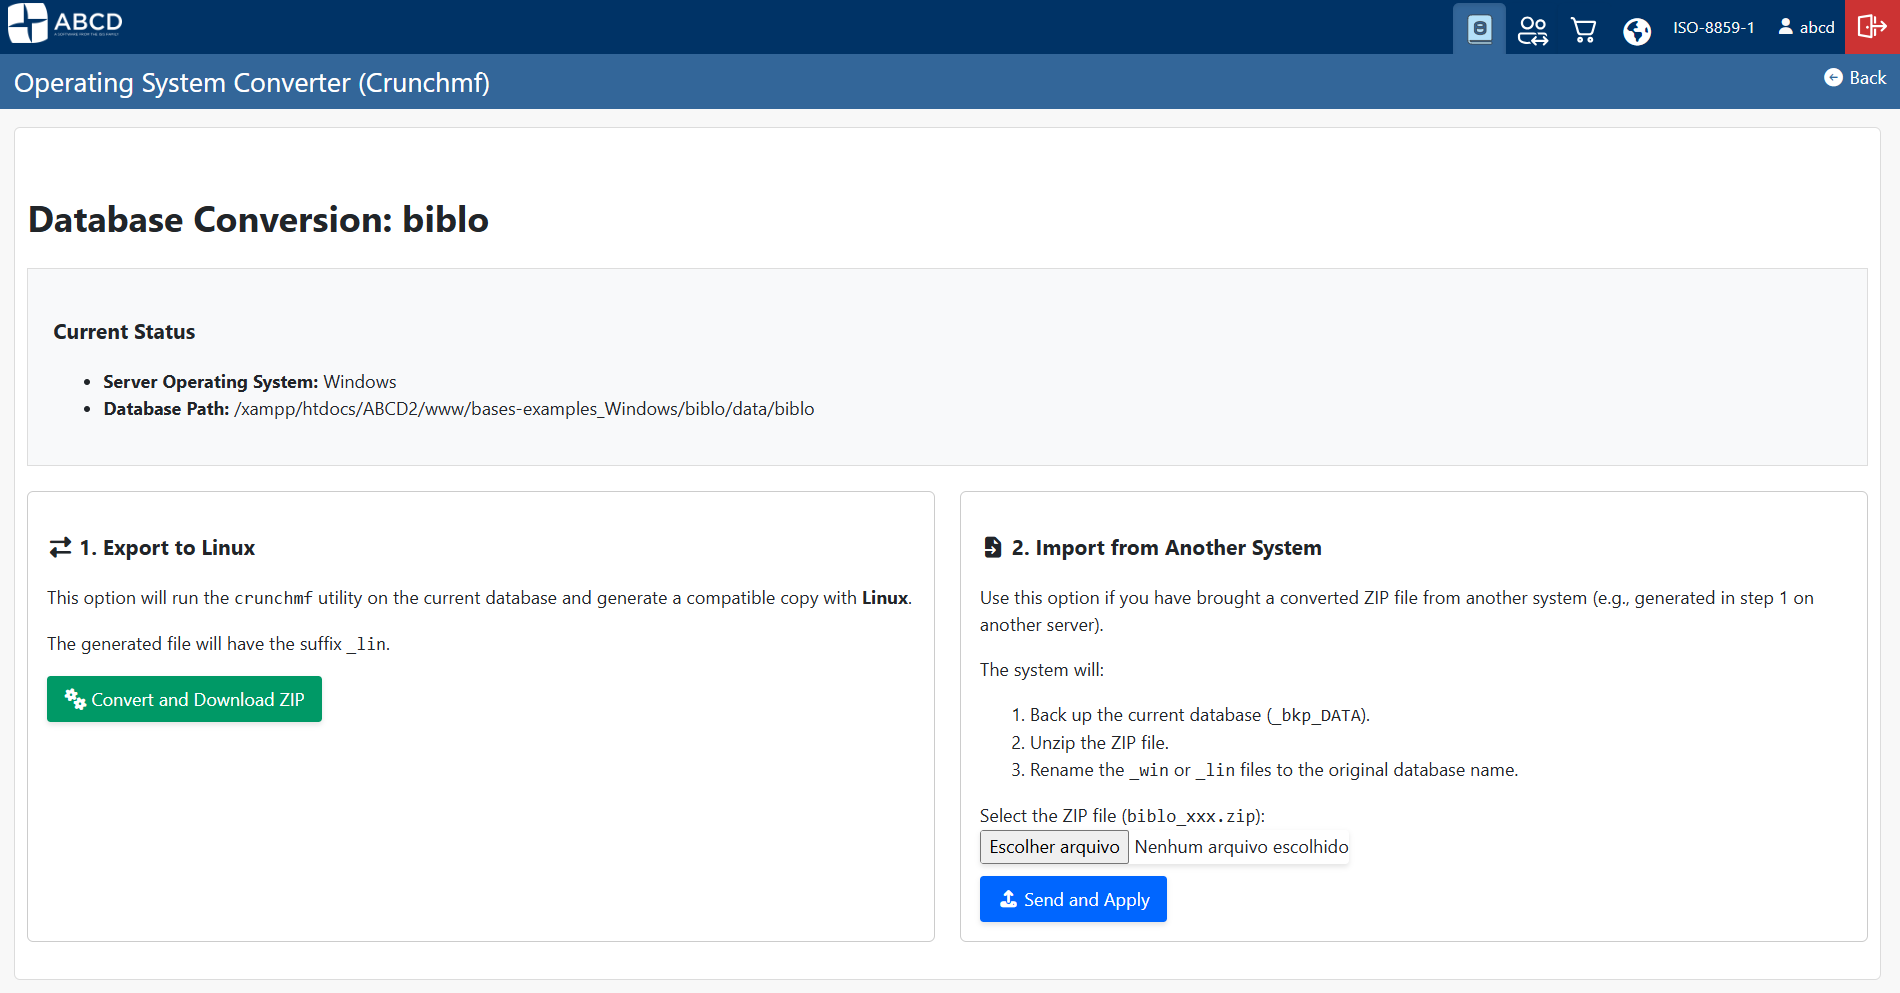Log out using the red exit door icon

[1871, 27]
